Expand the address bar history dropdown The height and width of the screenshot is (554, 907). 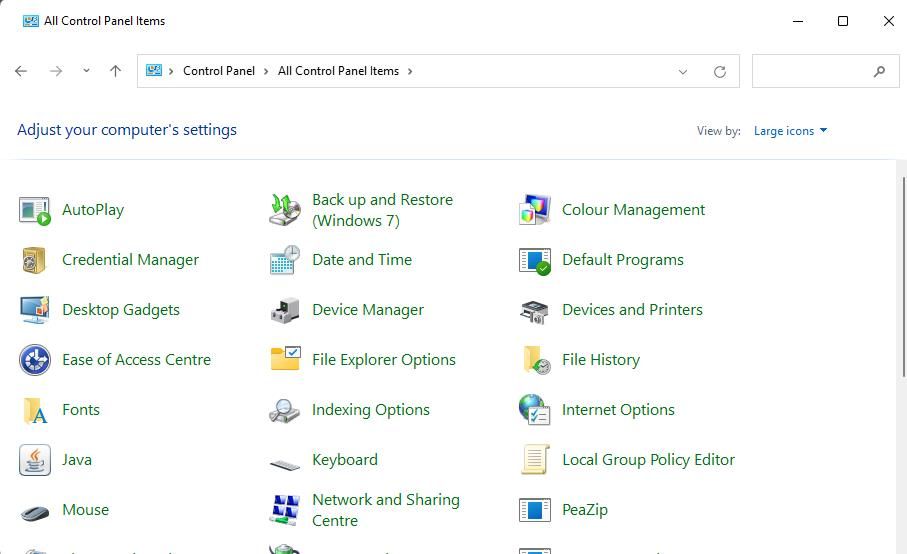click(x=683, y=72)
